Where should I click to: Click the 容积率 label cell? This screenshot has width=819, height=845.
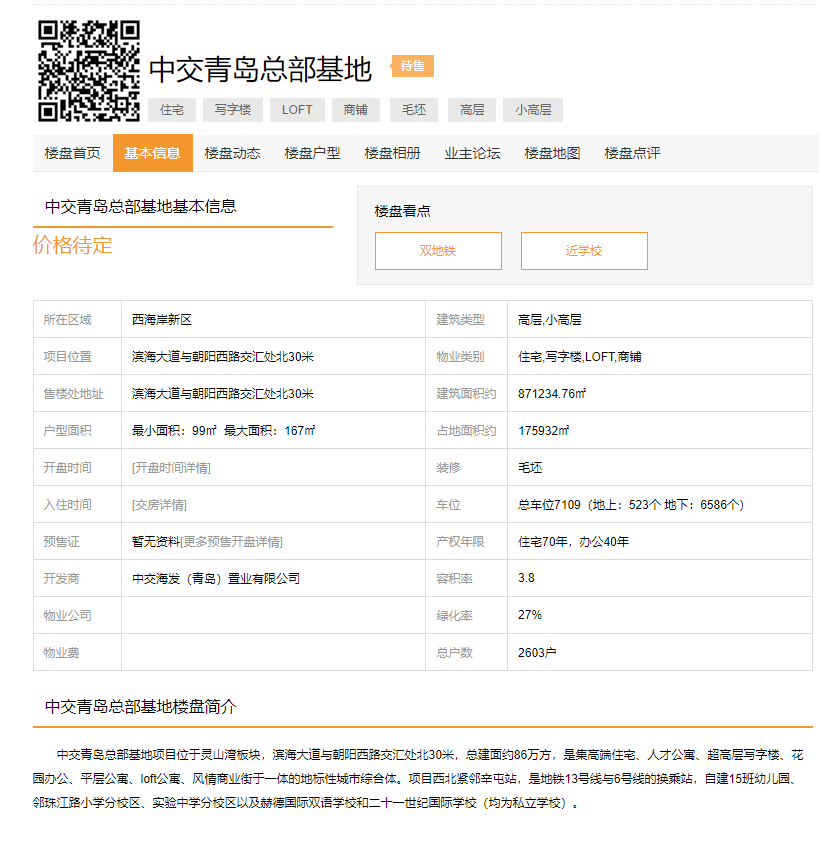[467, 579]
